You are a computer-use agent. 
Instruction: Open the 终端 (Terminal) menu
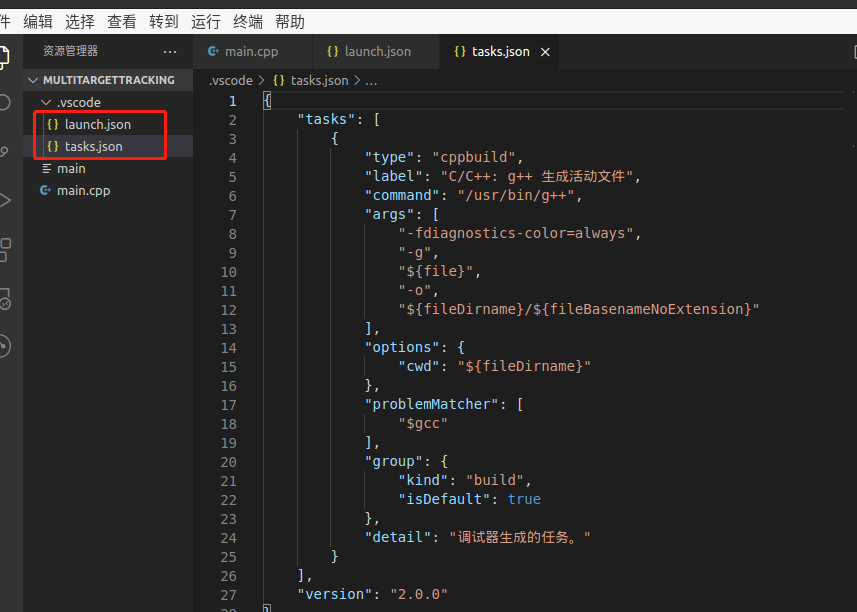[x=248, y=22]
